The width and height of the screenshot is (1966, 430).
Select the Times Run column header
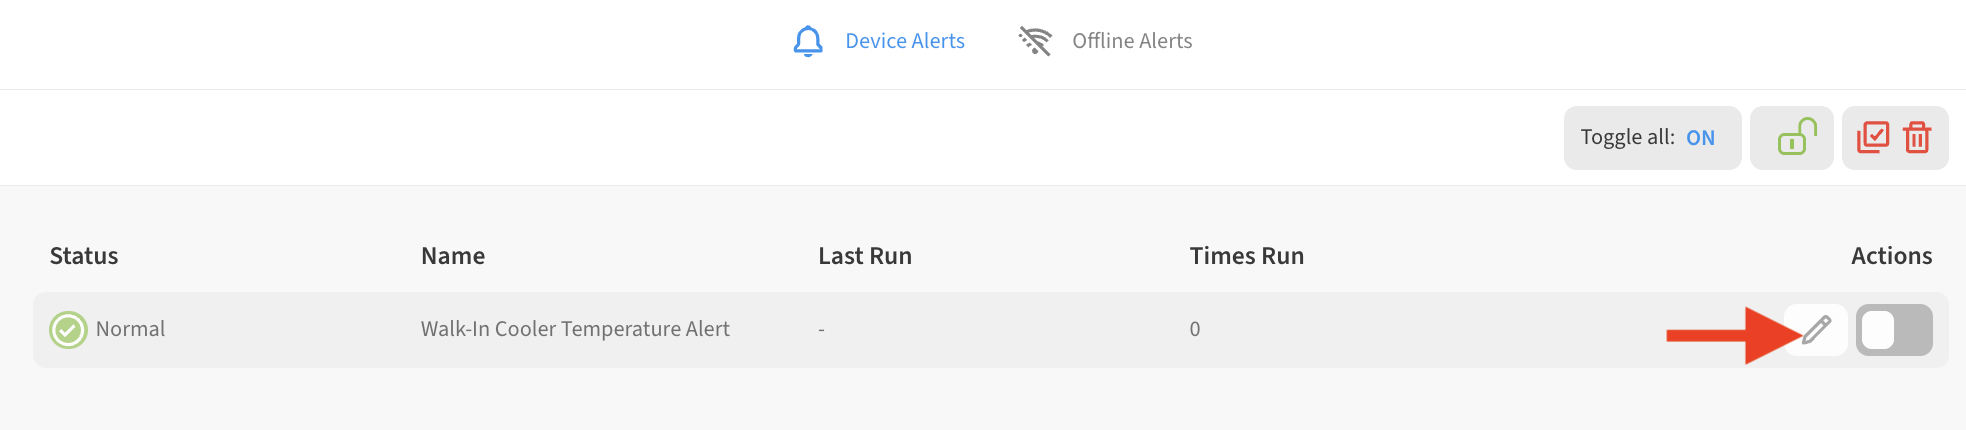pyautogui.click(x=1247, y=256)
